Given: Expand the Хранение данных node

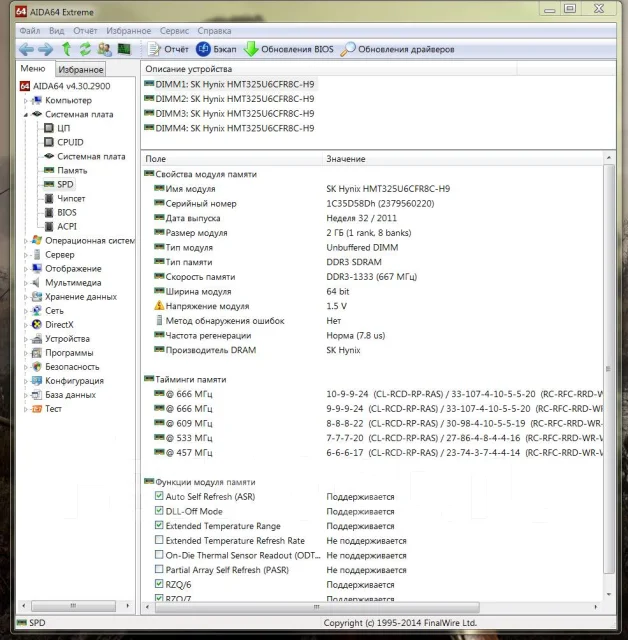Looking at the screenshot, I should coord(25,297).
